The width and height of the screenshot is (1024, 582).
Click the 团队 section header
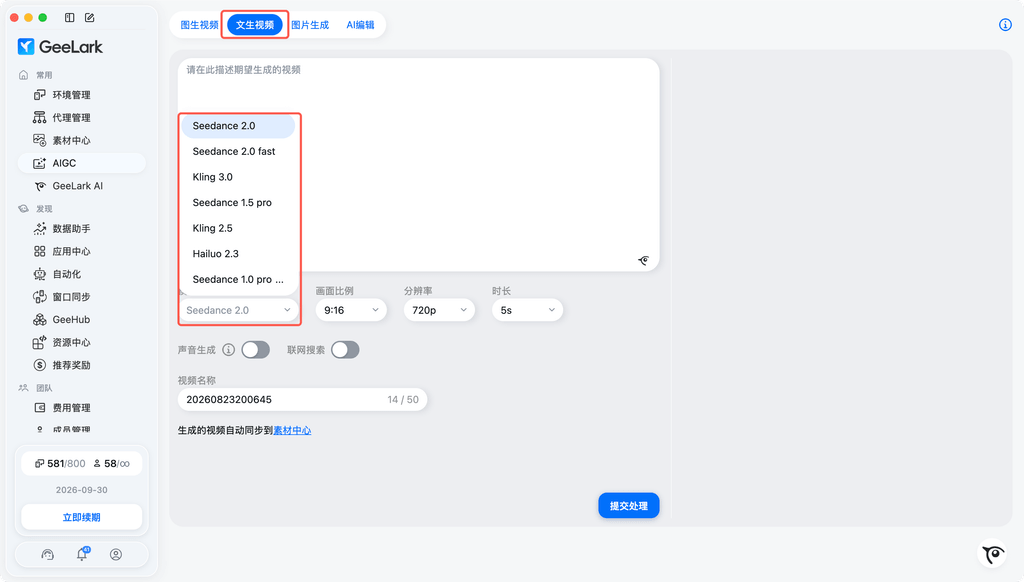point(44,388)
